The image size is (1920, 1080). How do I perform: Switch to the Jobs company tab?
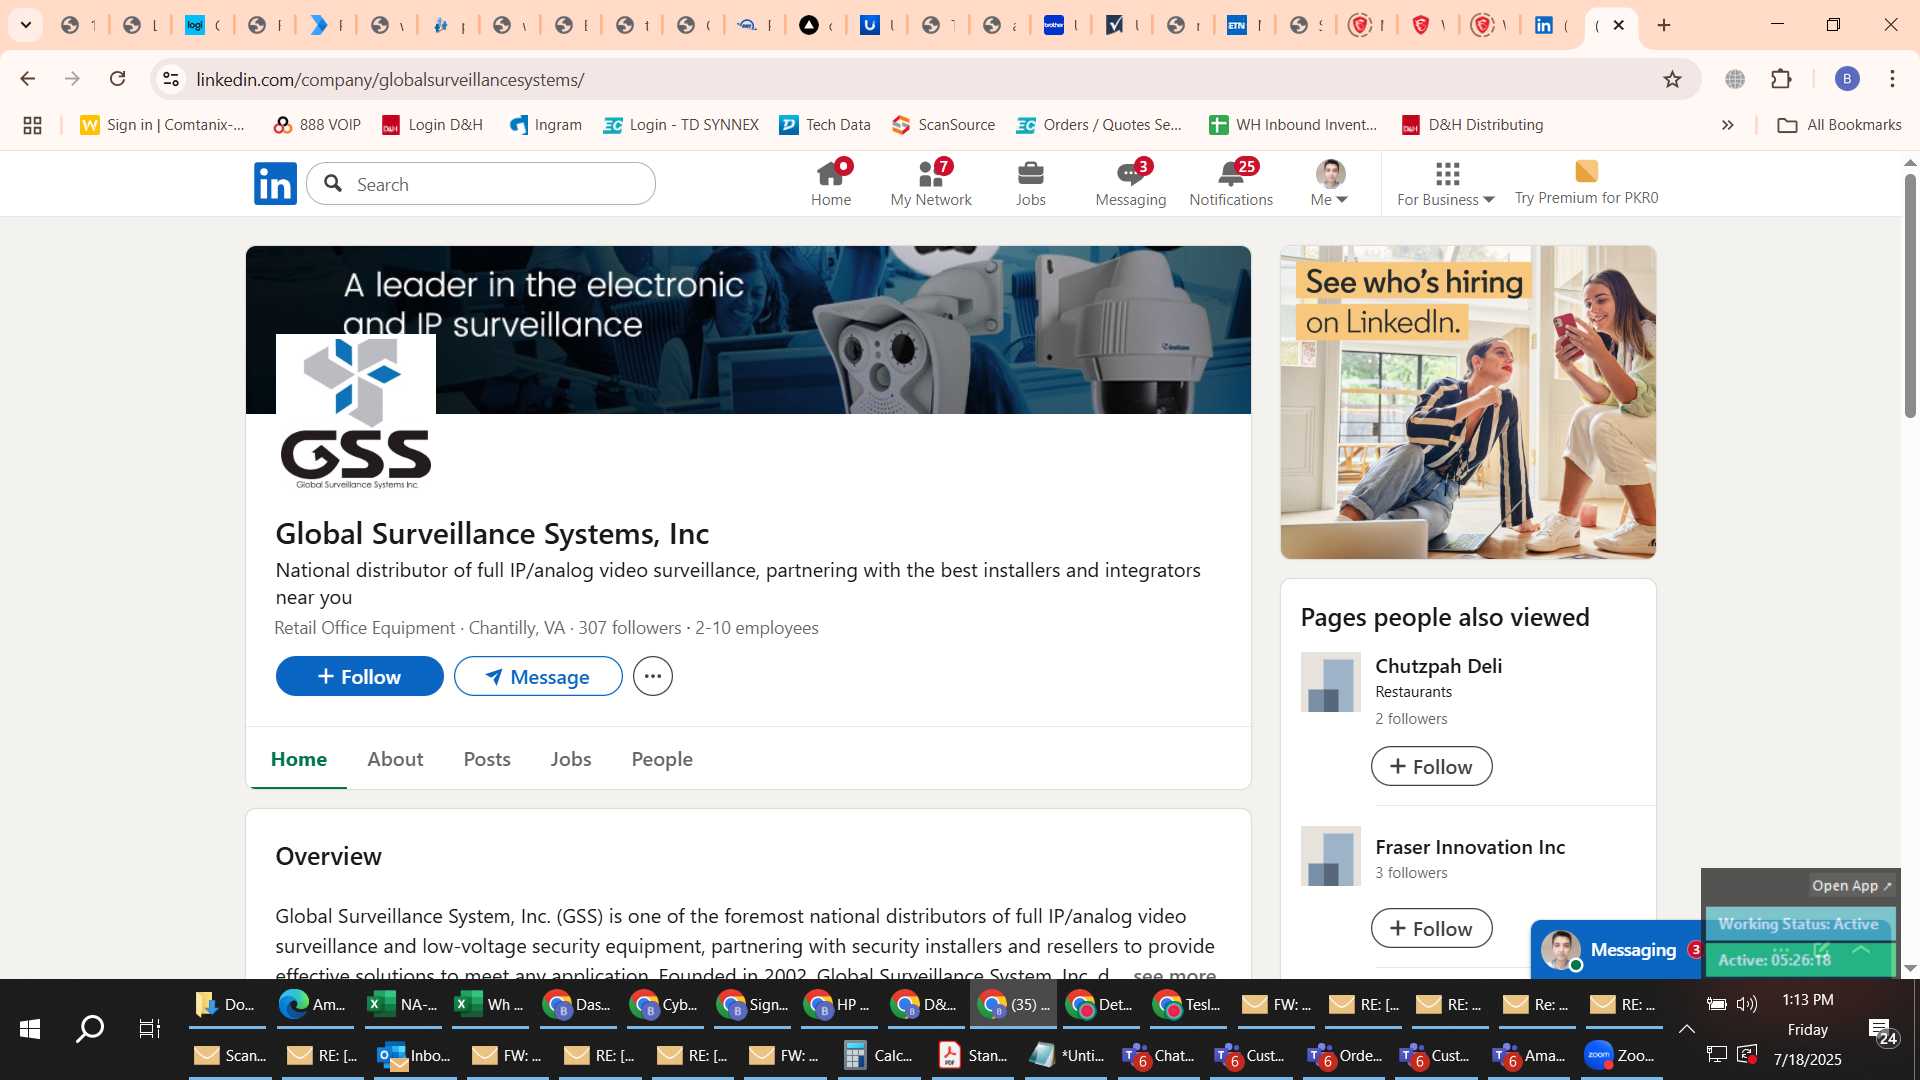571,759
